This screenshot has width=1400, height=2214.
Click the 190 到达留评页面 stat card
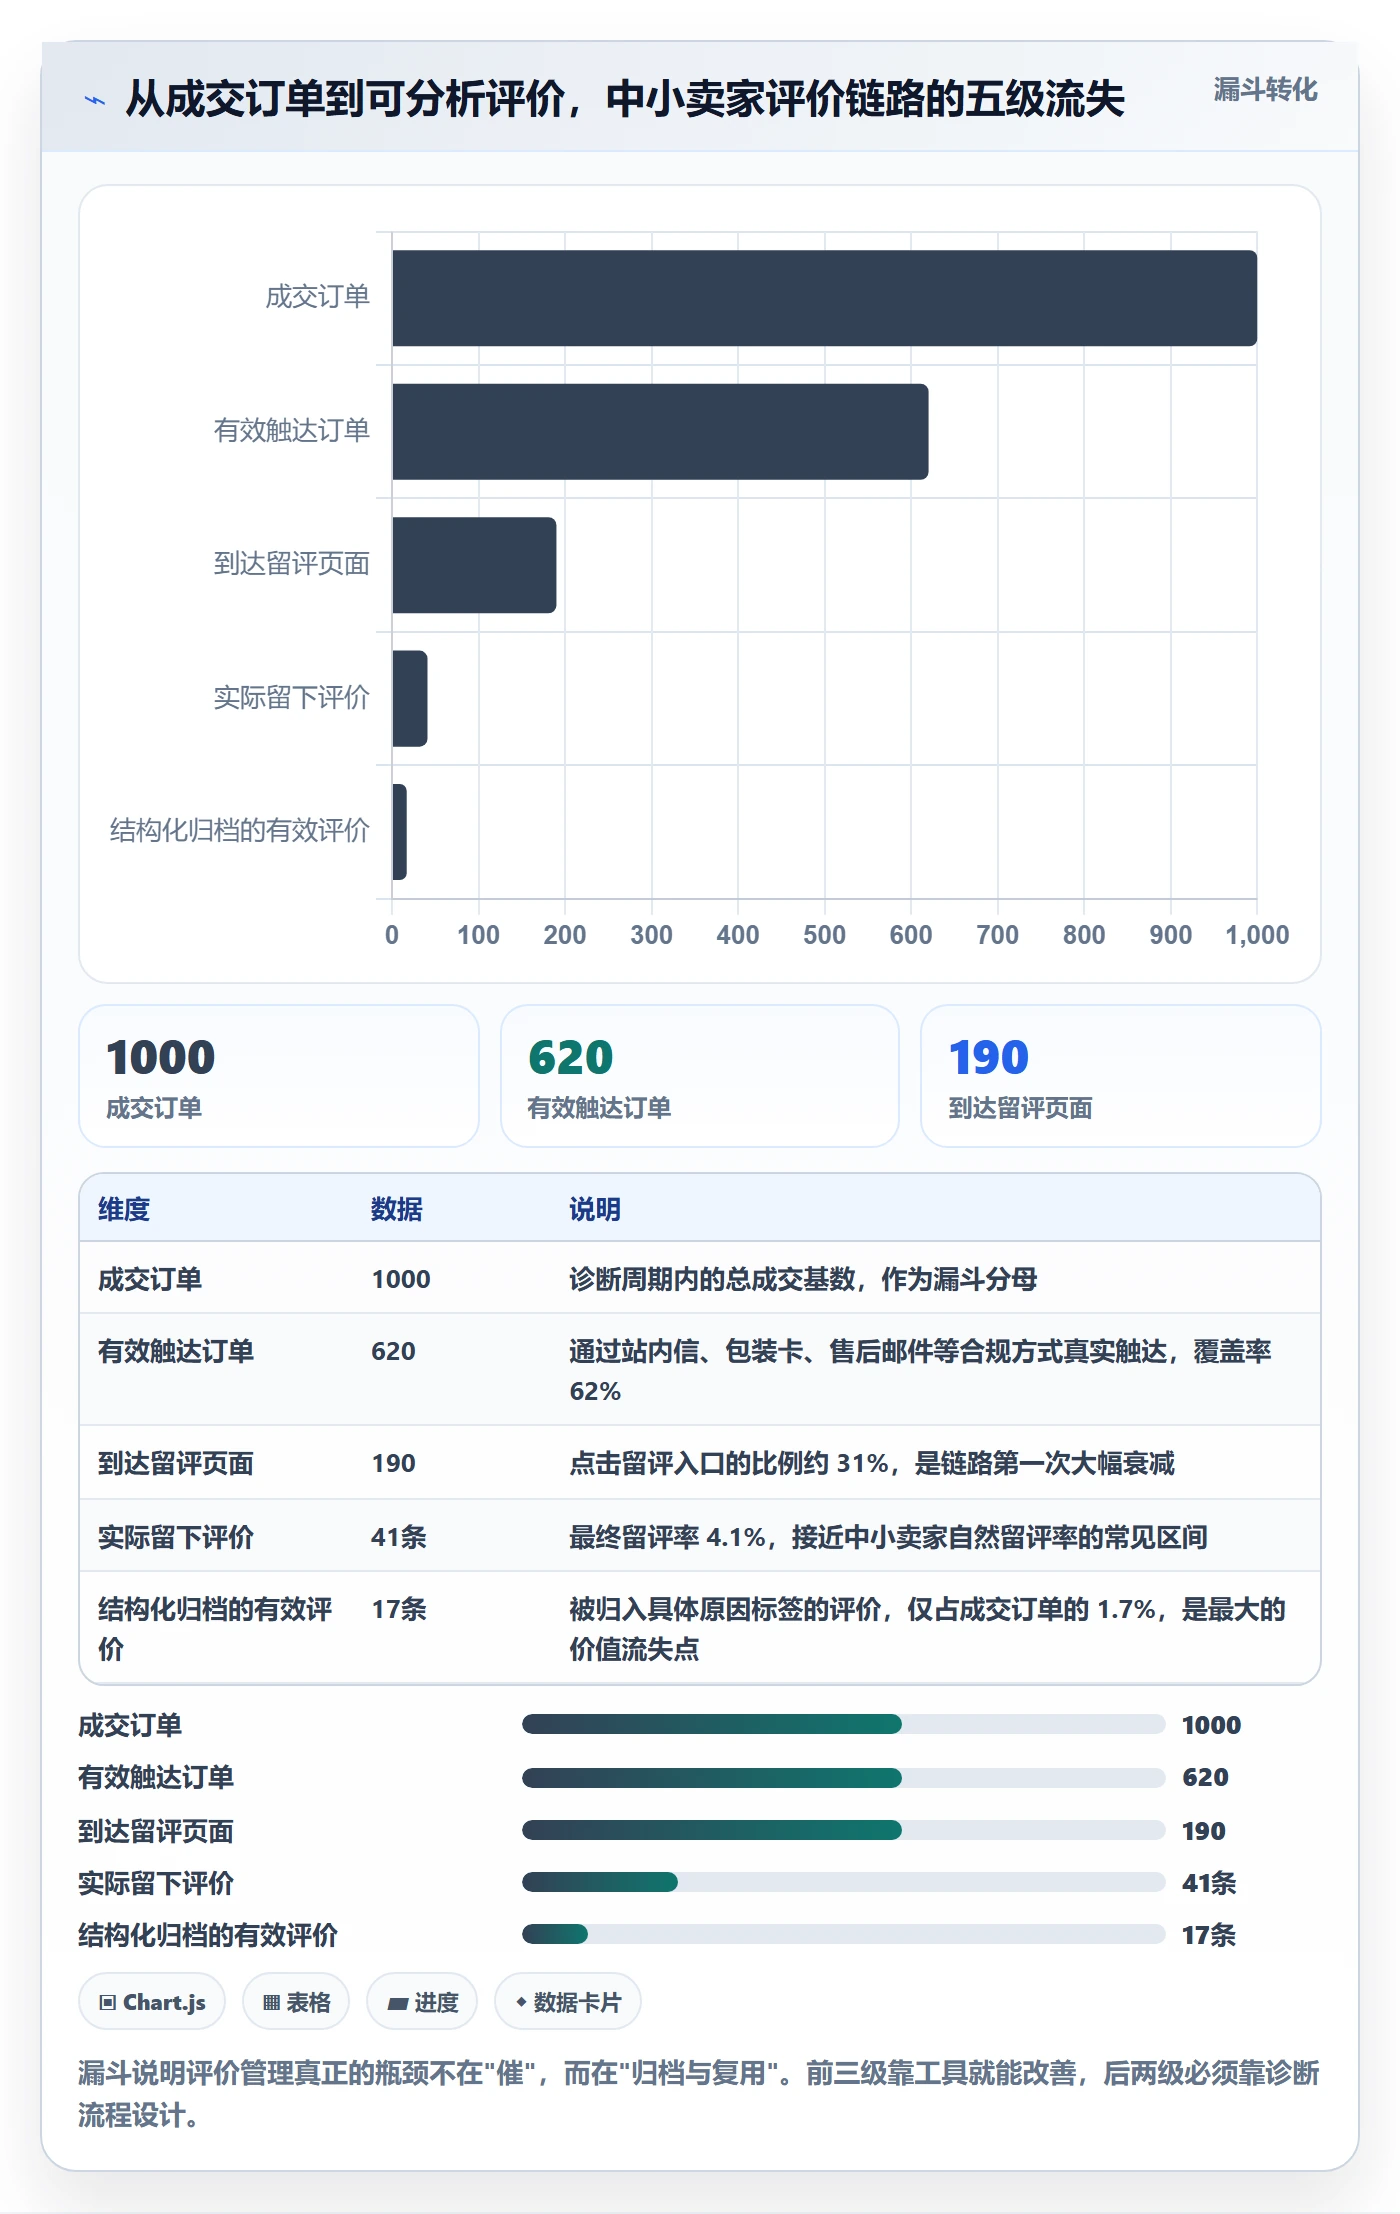coord(1121,1076)
